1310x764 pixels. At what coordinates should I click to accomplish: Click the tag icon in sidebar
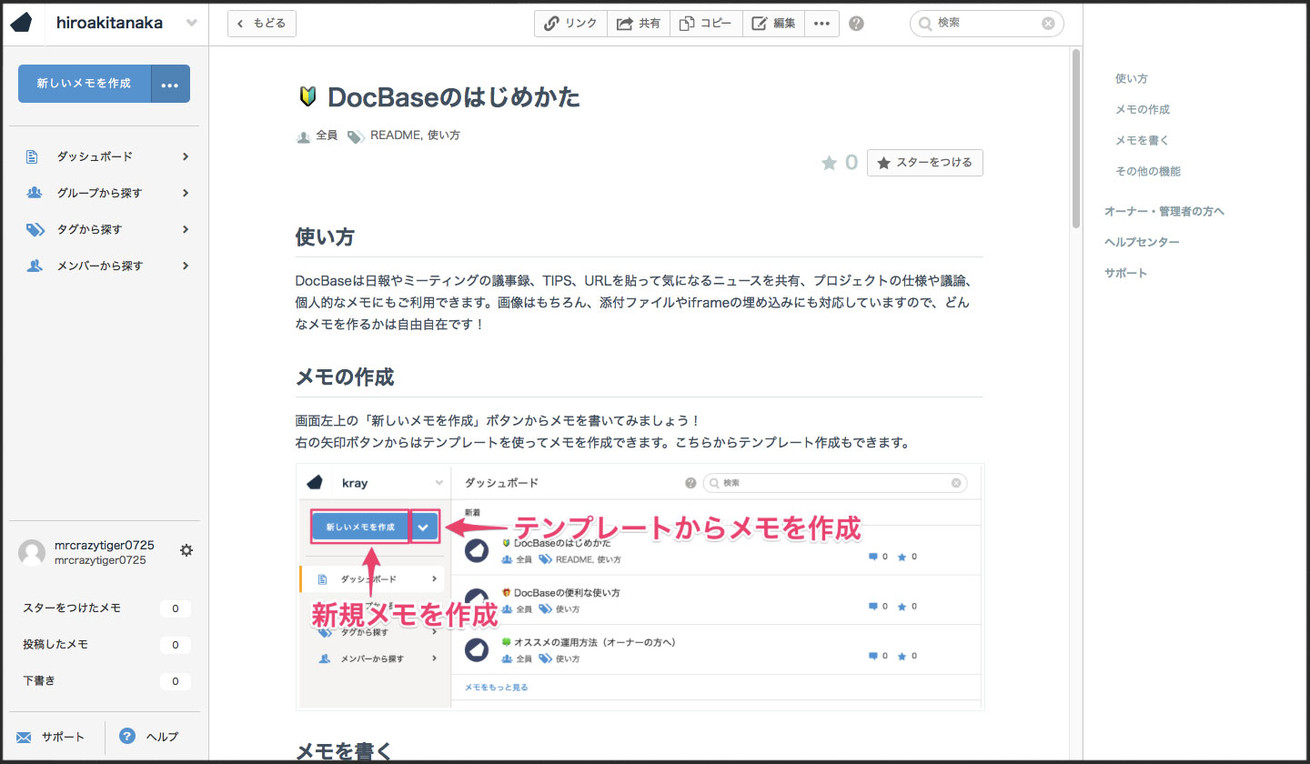coord(35,230)
